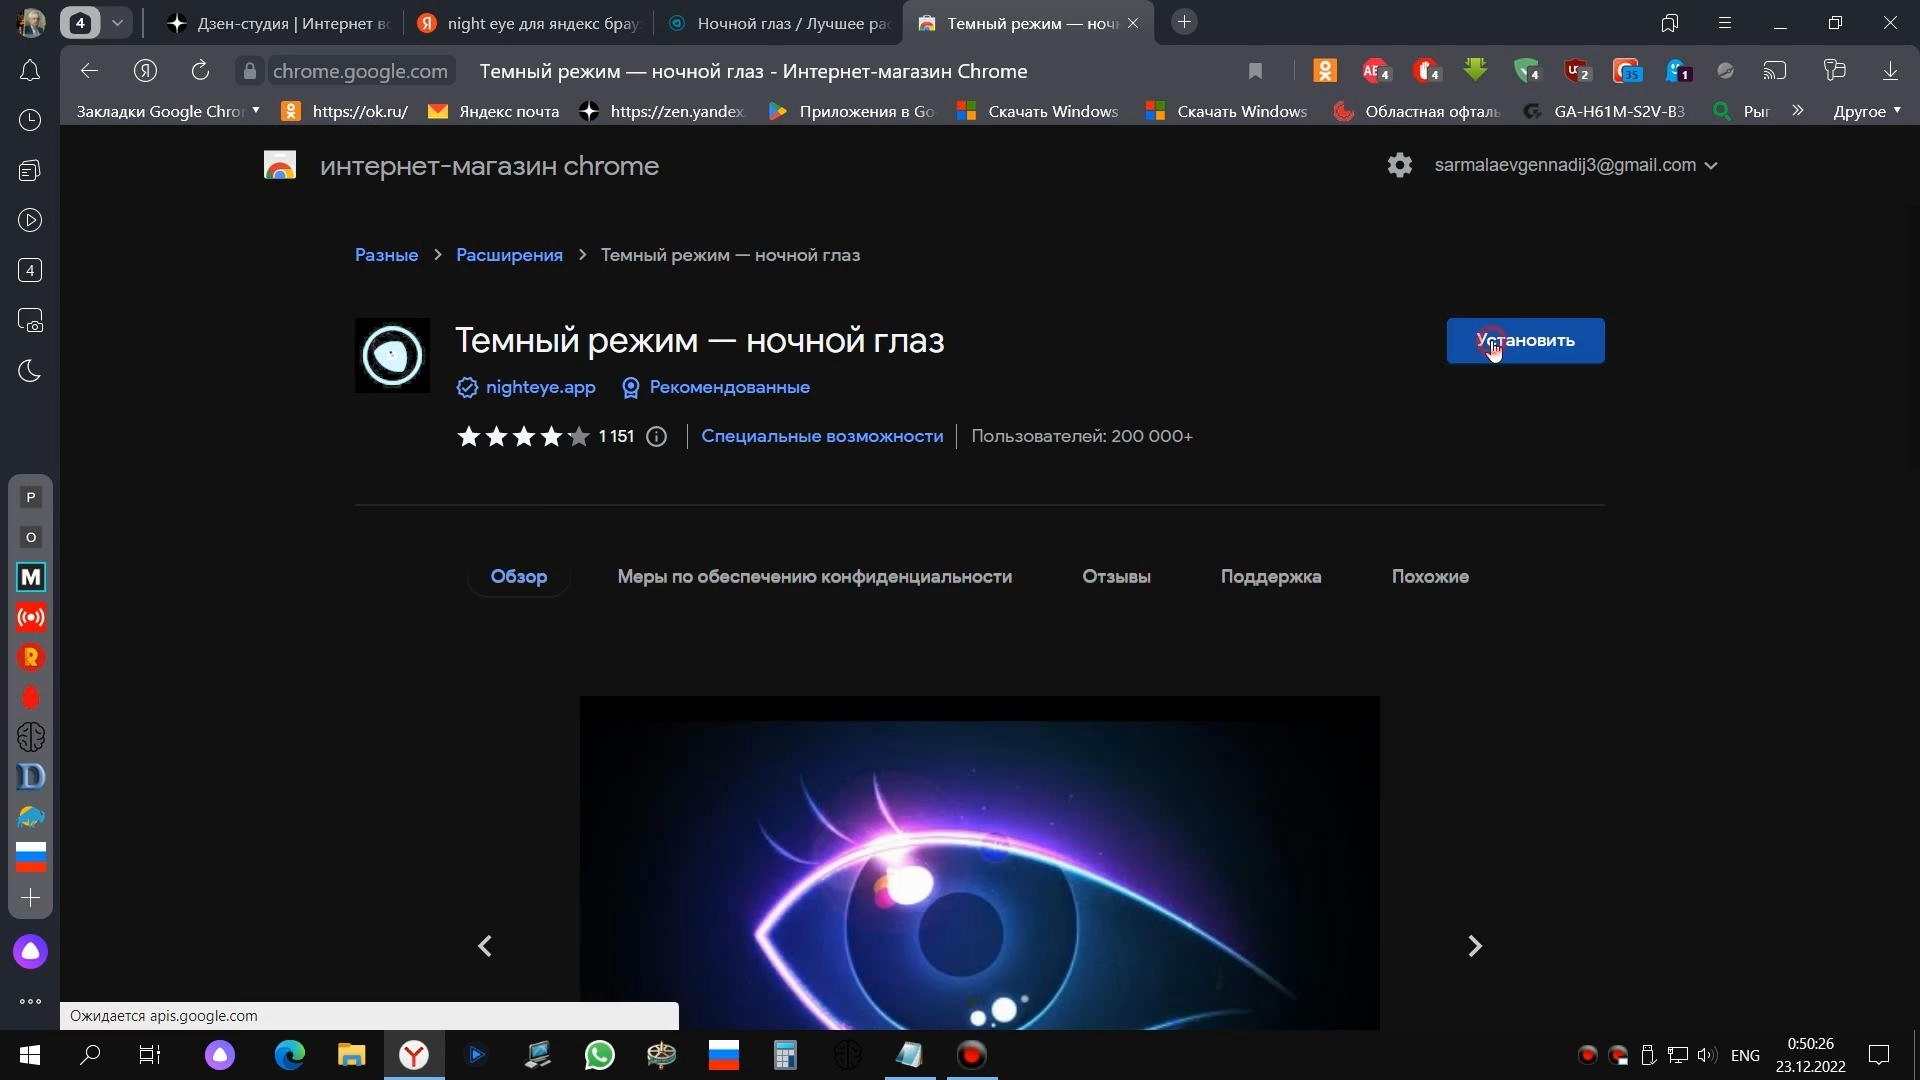Open the nighteye.app developer link

[540, 388]
